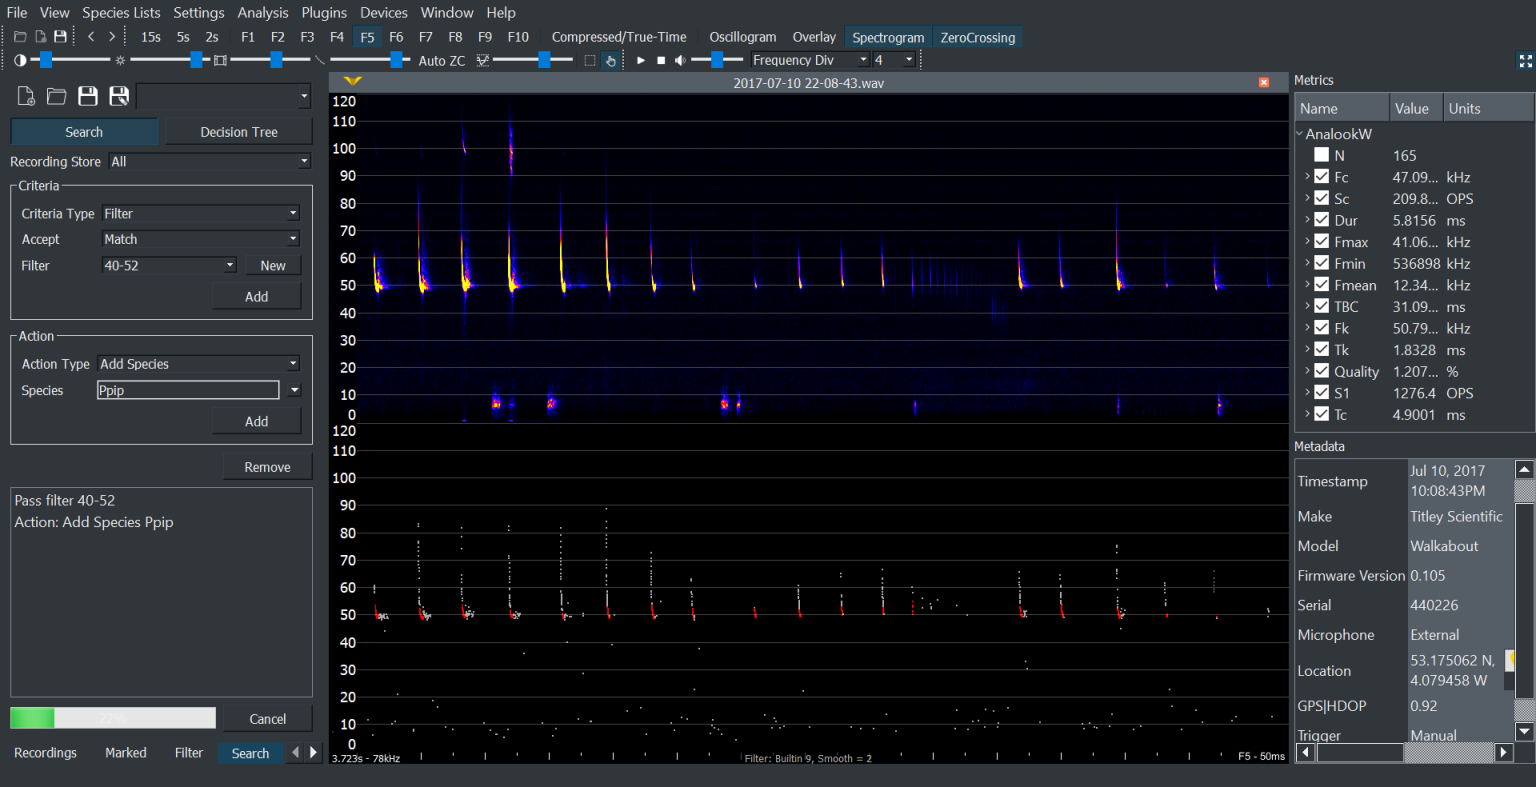This screenshot has height=787, width=1536.
Task: Stop audio playback
Action: coord(660,59)
